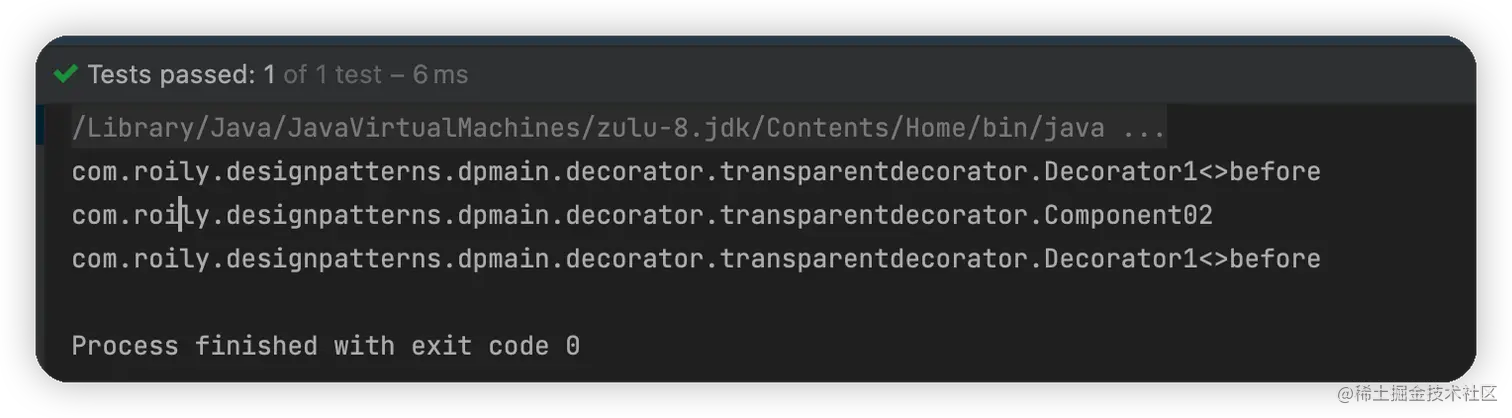Click the 'Tests passed: 1' label
1512x418 pixels.
tap(181, 75)
